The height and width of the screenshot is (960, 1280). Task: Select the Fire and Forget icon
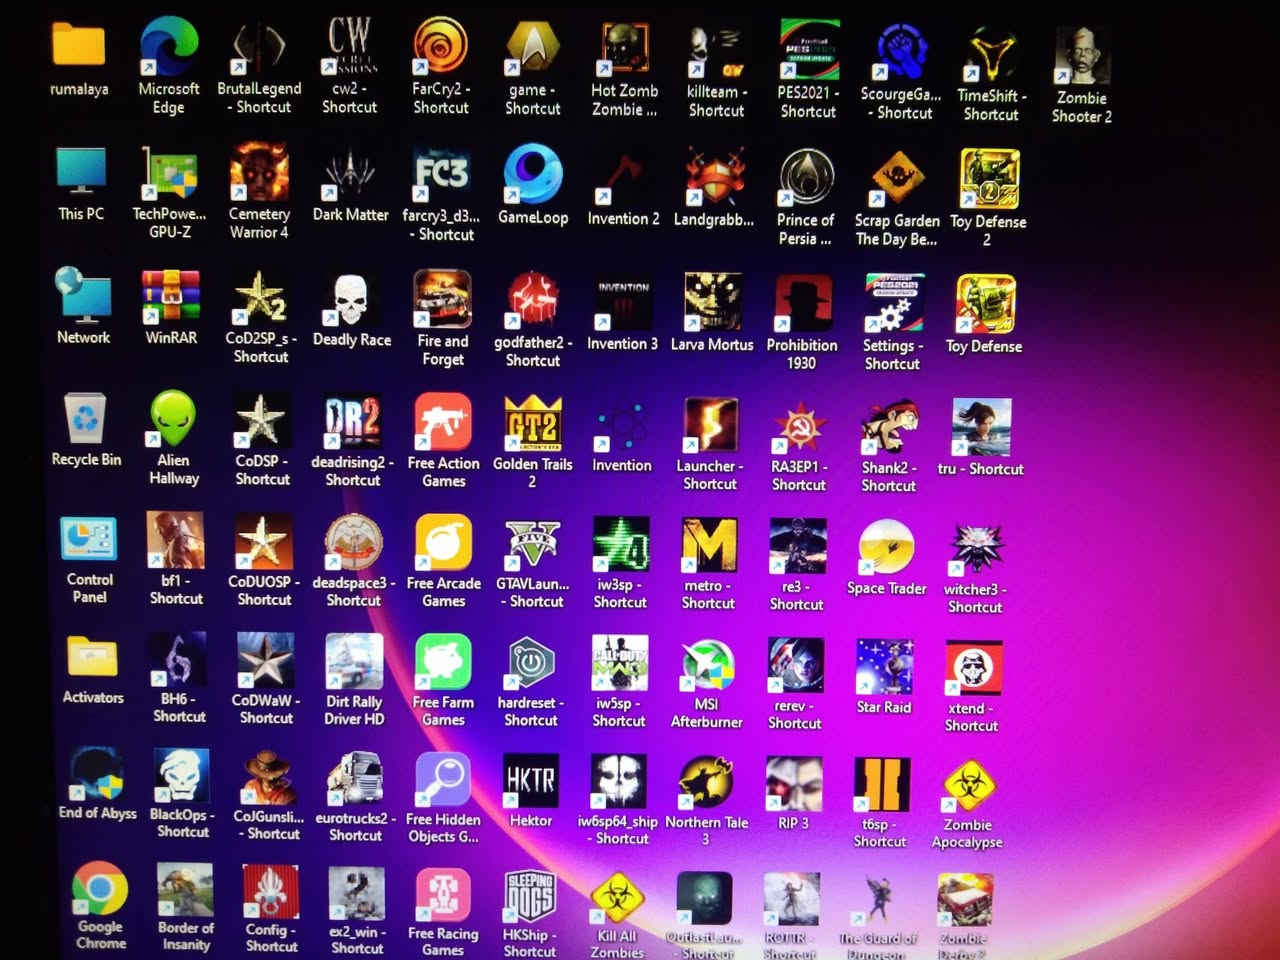point(442,299)
